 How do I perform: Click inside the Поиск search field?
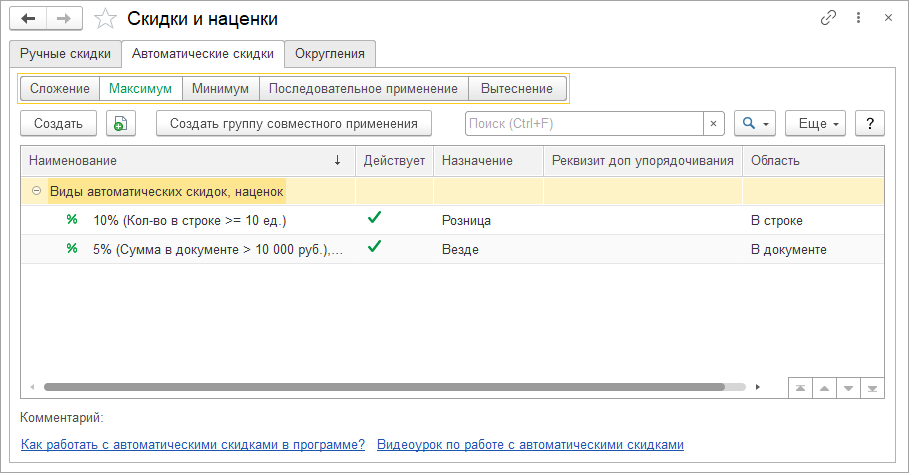[x=585, y=123]
